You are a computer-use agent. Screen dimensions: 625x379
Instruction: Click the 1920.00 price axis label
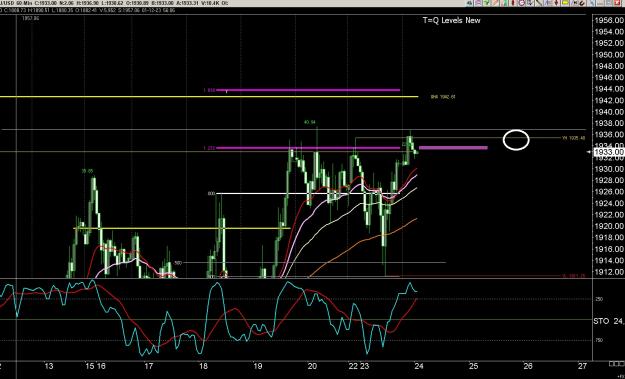click(609, 226)
